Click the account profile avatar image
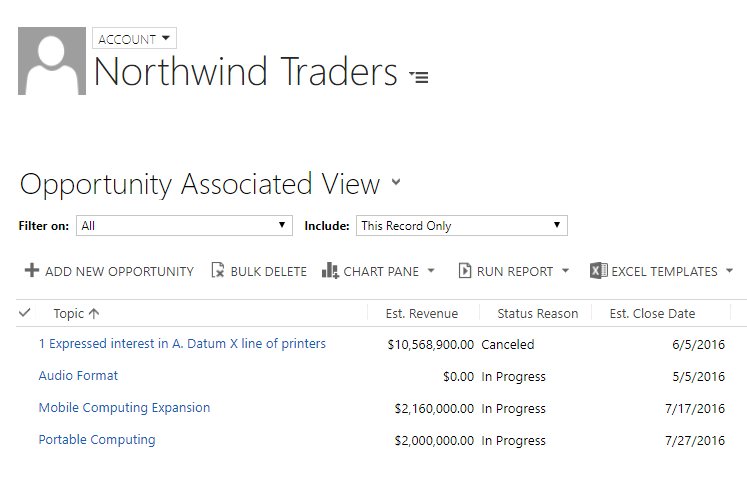Screen dimensions: 747x484 click(52, 61)
